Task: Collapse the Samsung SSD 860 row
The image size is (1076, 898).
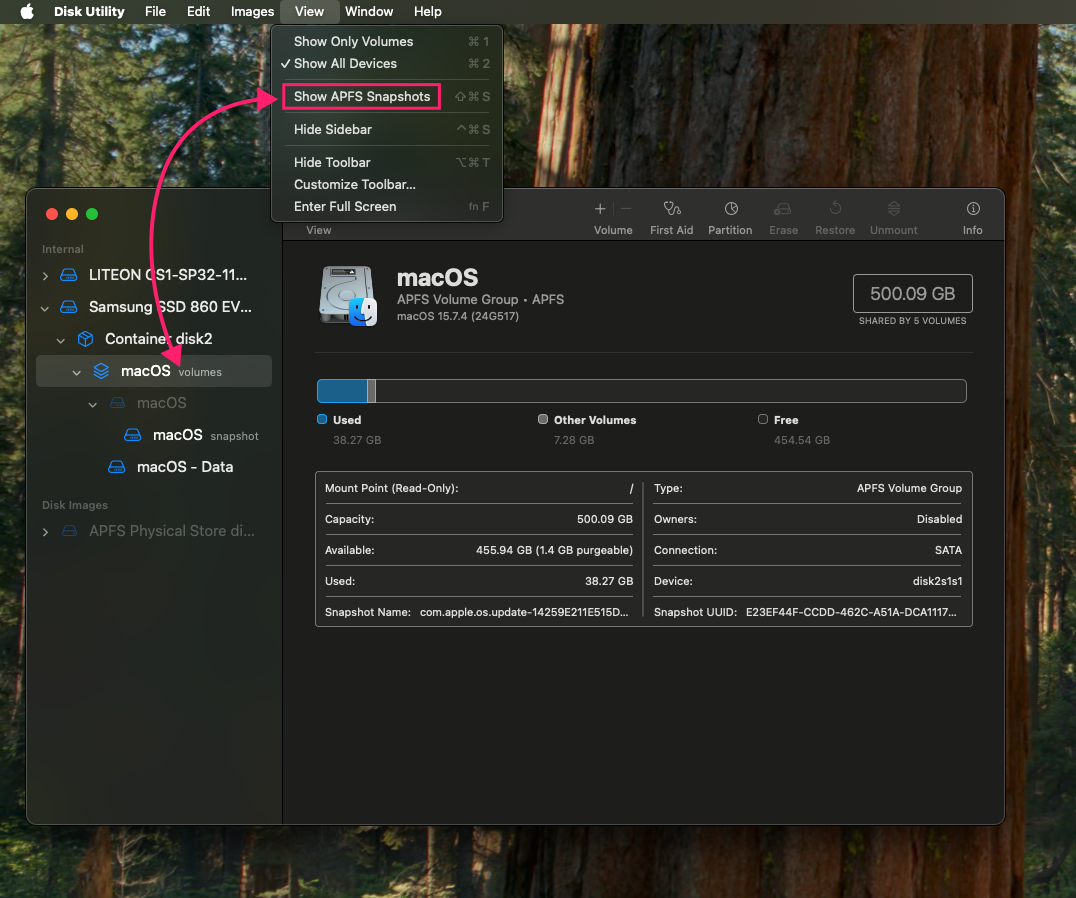Action: pyautogui.click(x=45, y=308)
